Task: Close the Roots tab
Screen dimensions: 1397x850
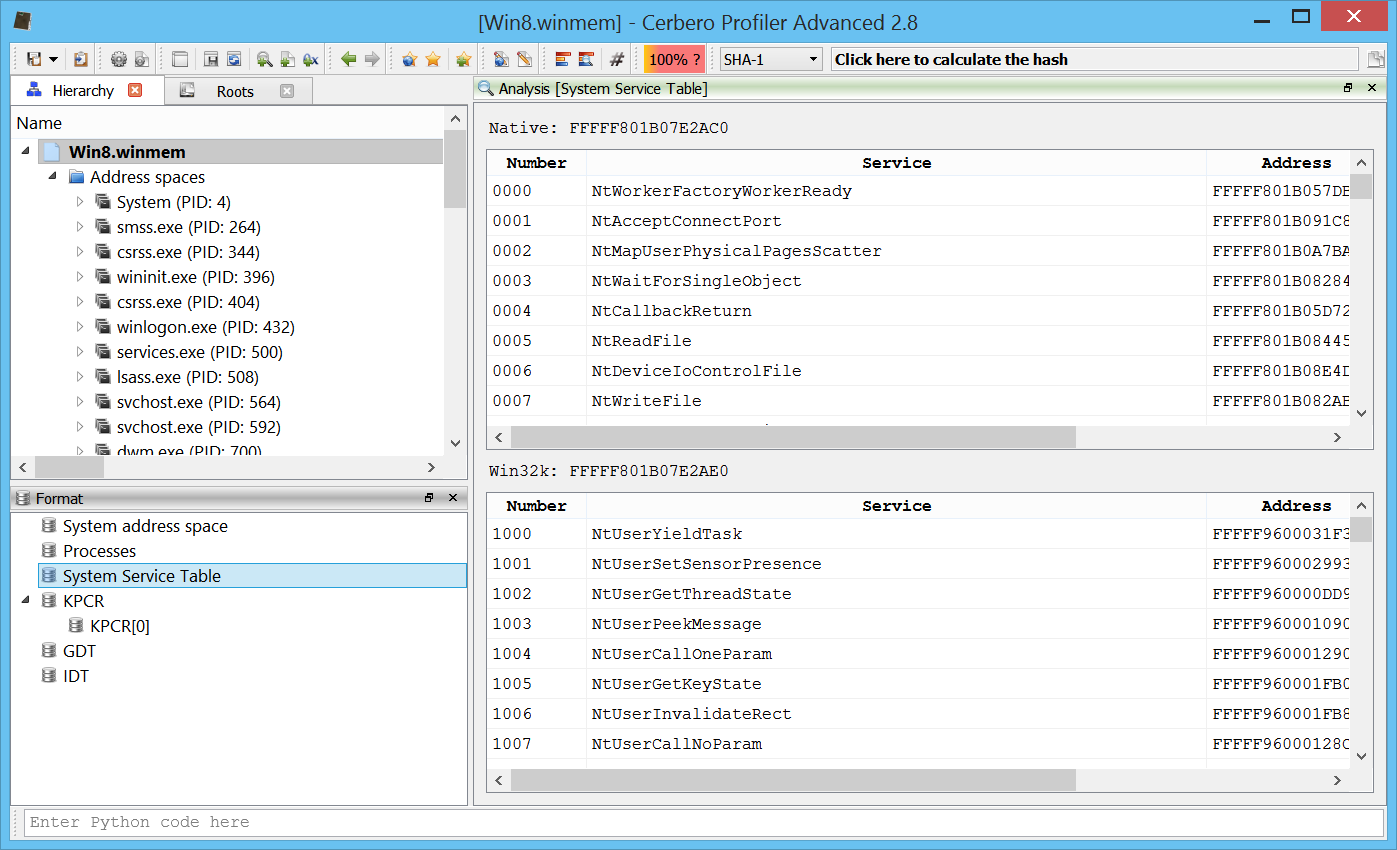Action: (x=287, y=91)
